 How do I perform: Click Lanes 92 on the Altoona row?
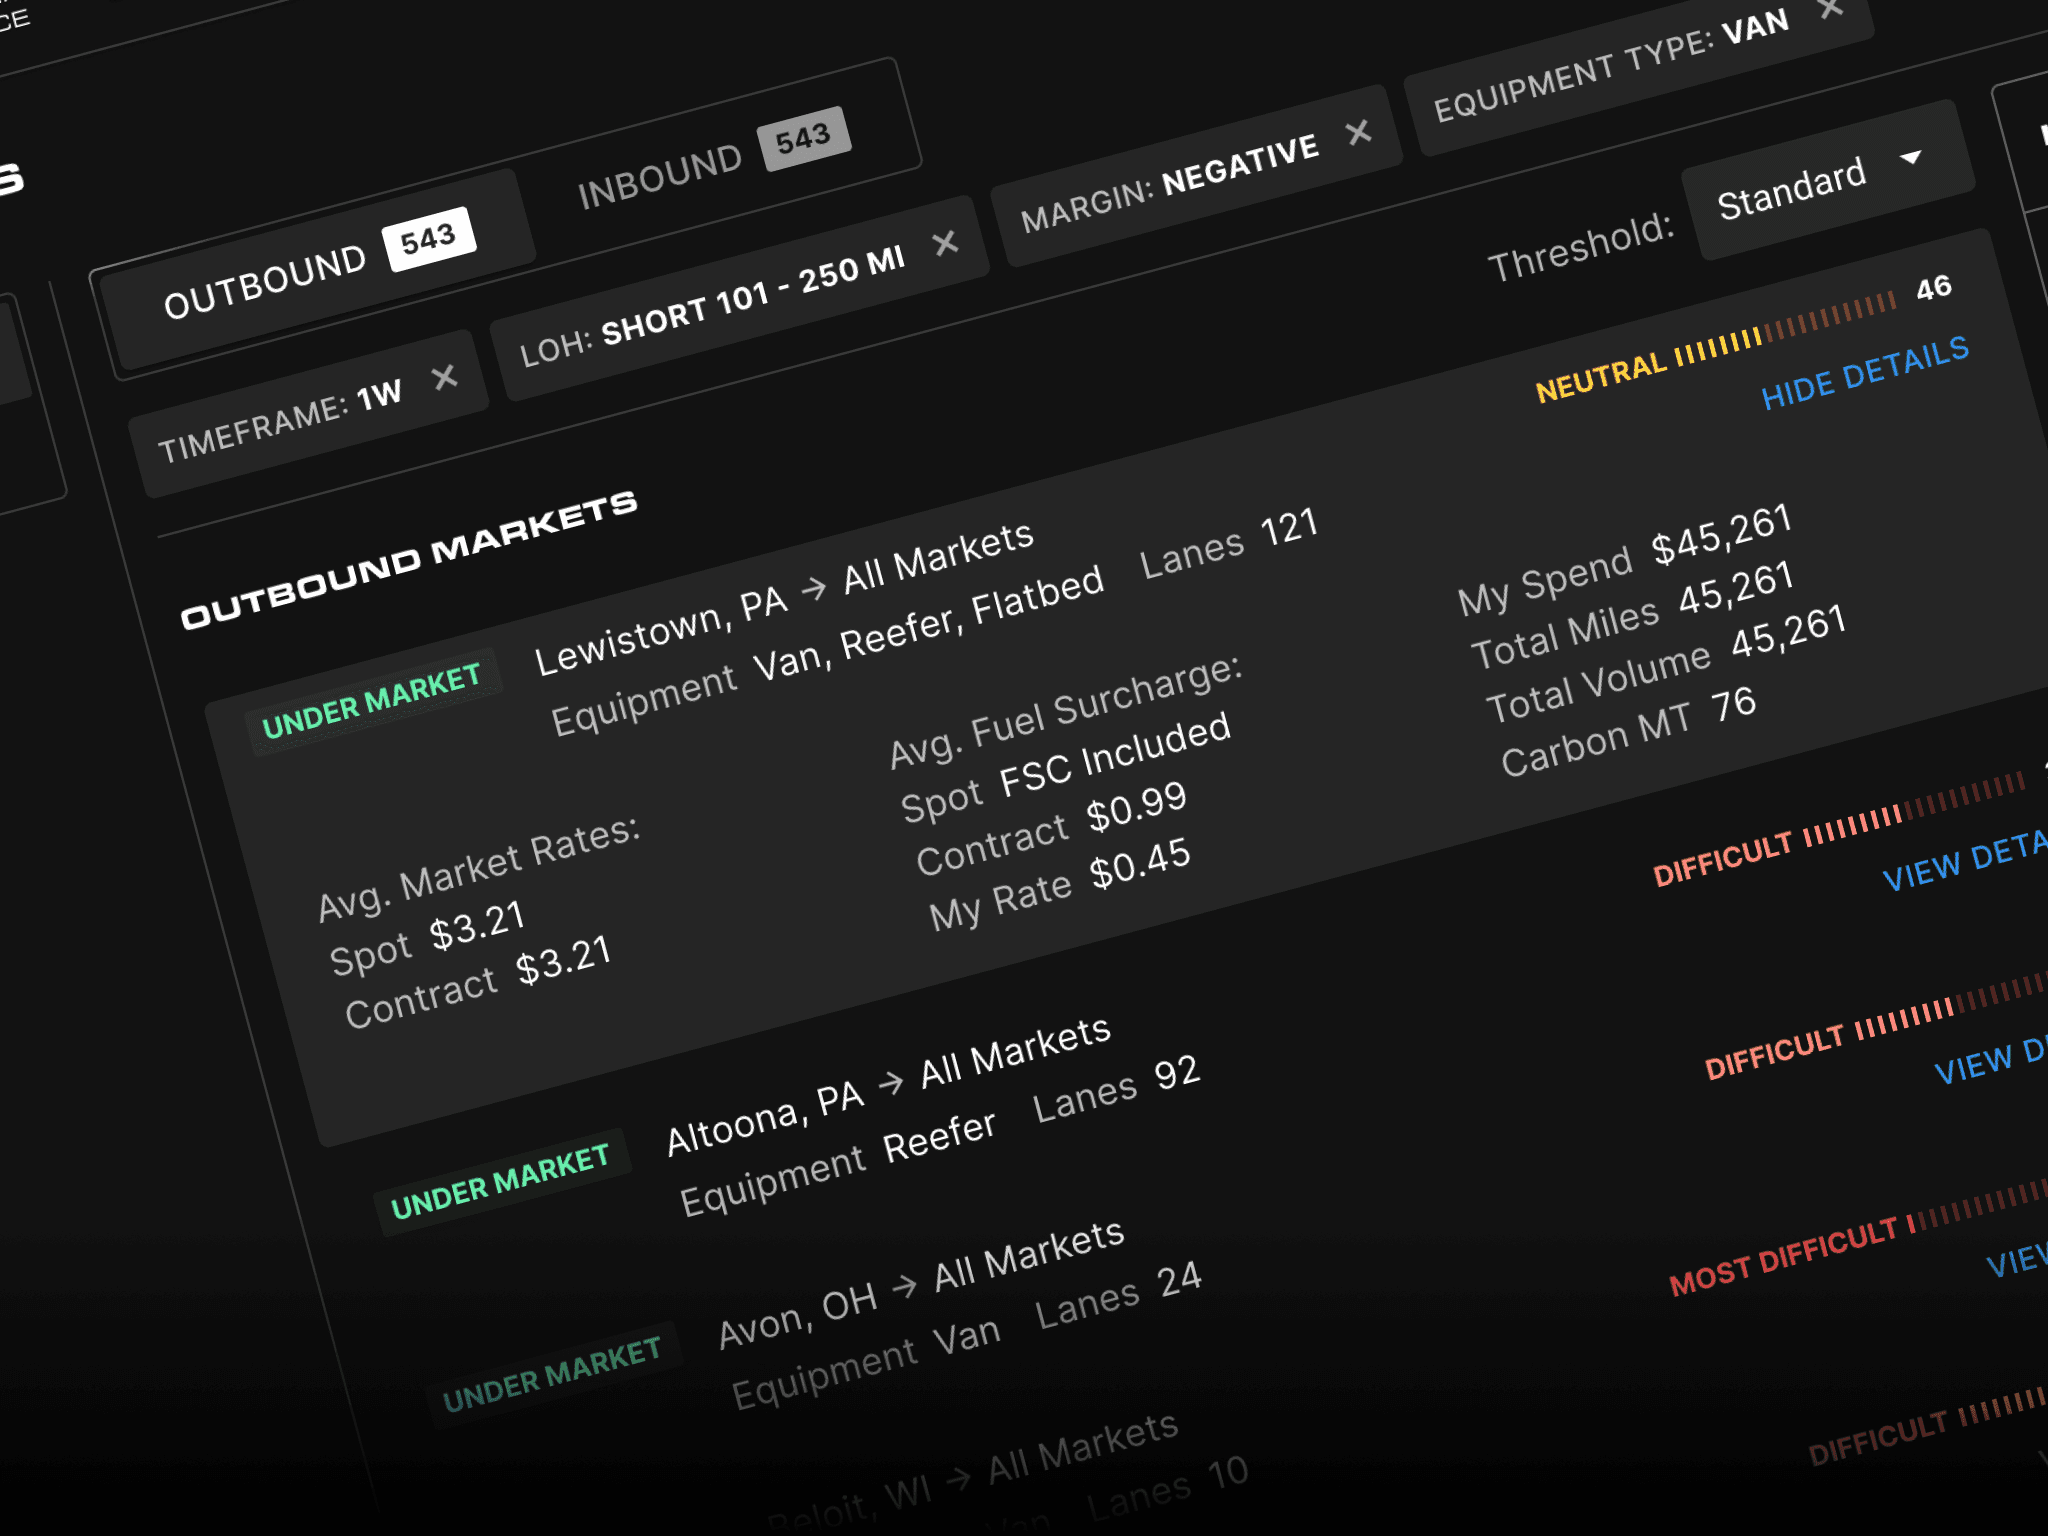[x=1116, y=1089]
